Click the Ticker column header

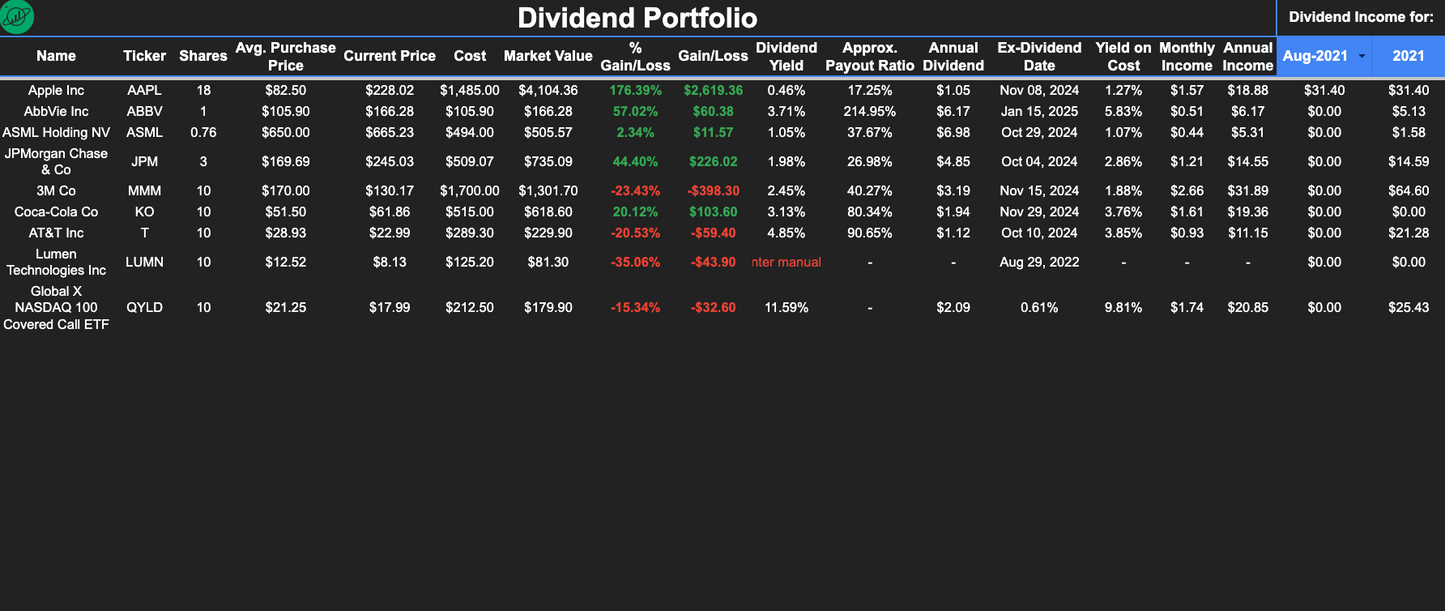coord(144,56)
